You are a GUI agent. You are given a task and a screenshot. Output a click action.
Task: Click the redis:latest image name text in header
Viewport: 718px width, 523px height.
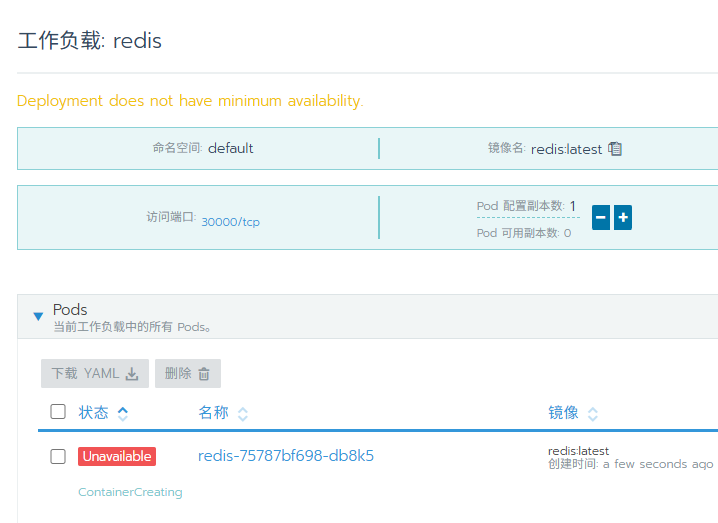(566, 149)
